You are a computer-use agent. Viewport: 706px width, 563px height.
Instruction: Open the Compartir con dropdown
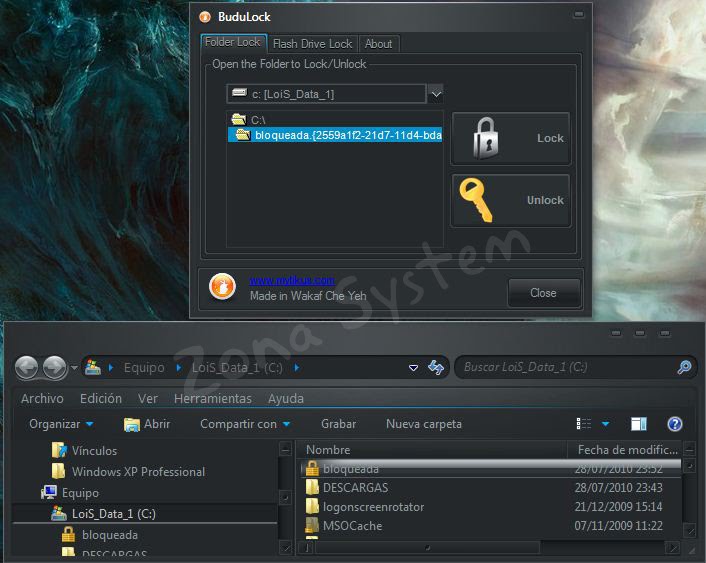point(245,424)
